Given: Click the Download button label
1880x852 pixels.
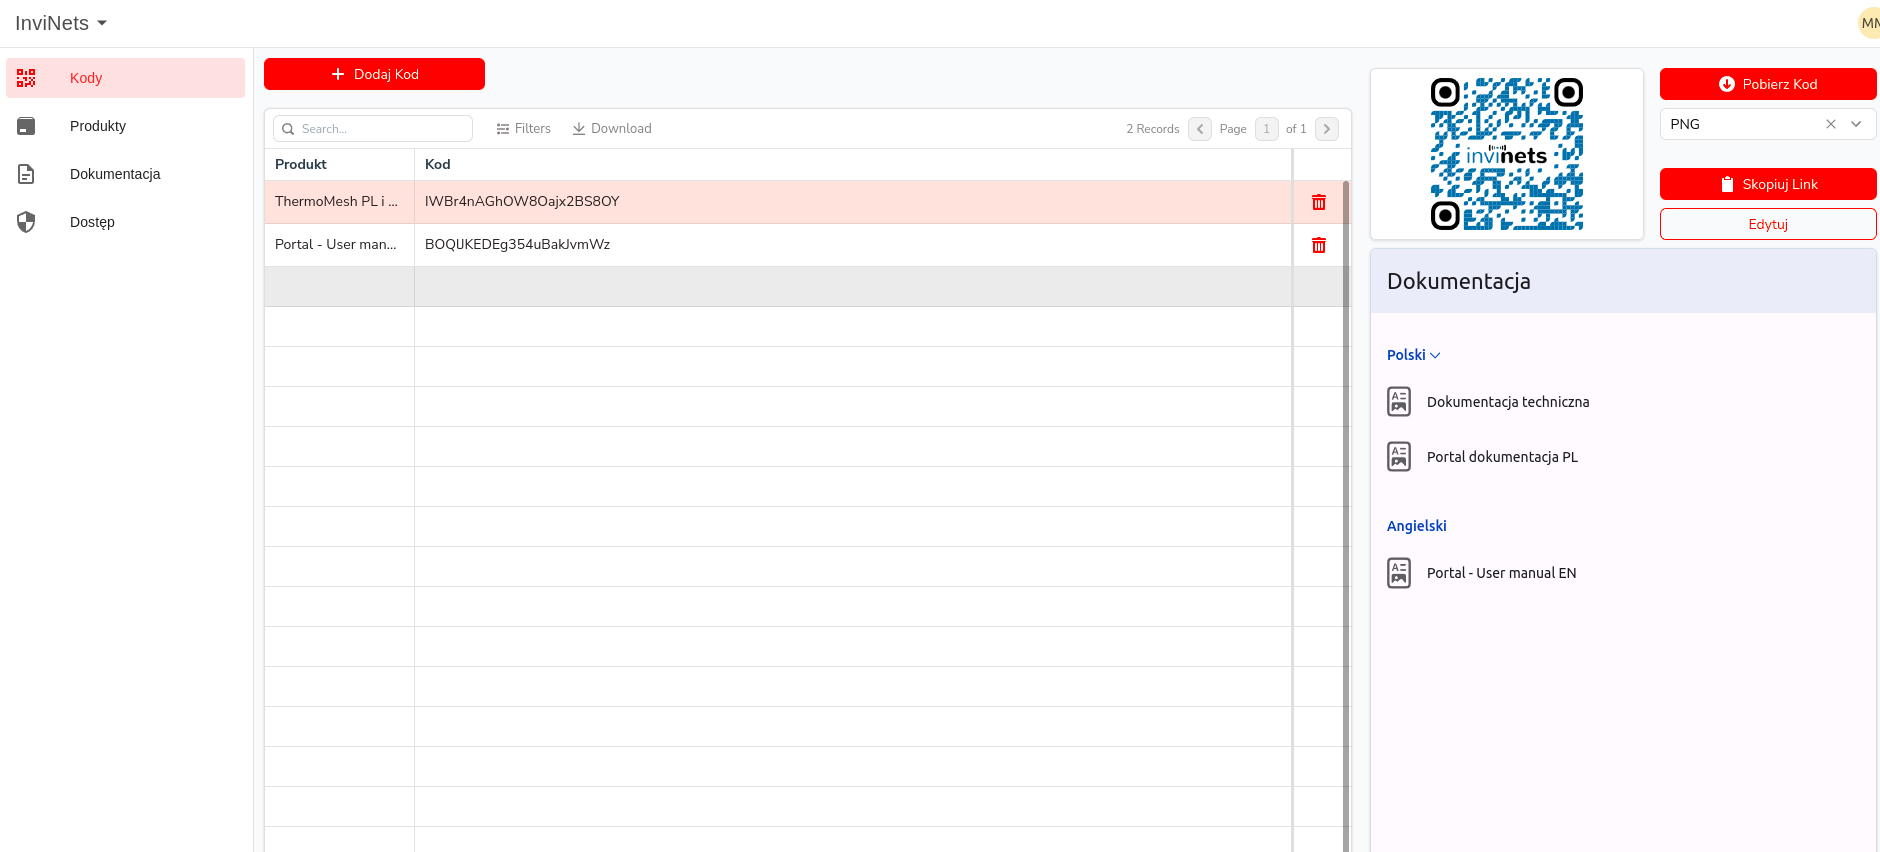Looking at the screenshot, I should click(x=621, y=129).
